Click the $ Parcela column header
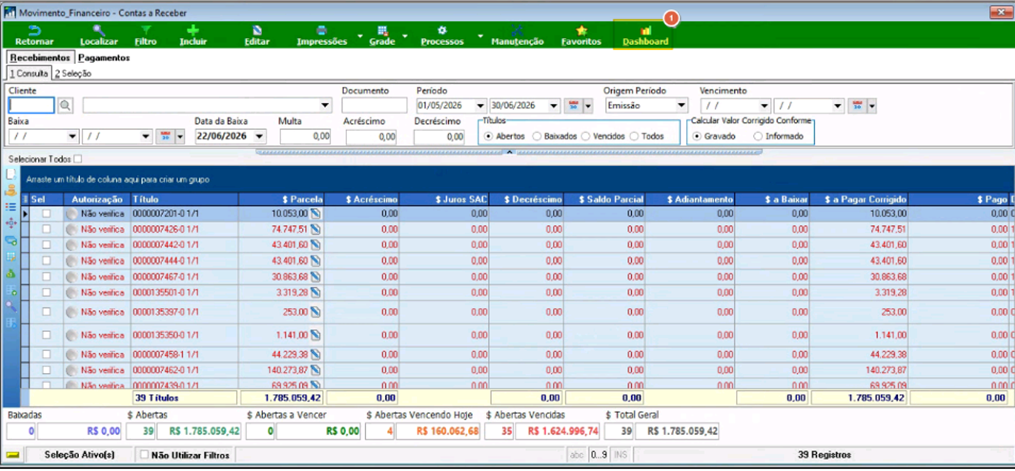Screen dimensions: 1015x471 pos(282,199)
